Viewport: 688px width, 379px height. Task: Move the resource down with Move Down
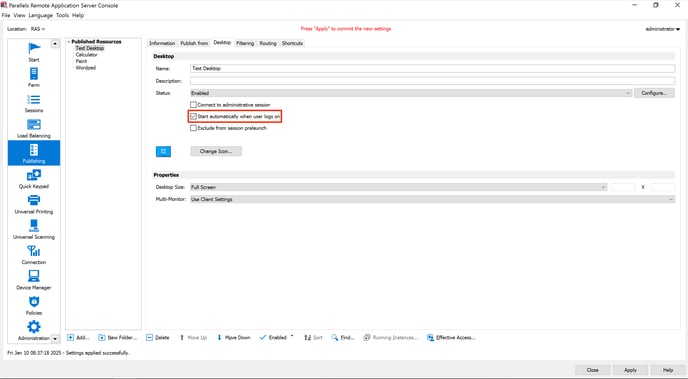click(233, 337)
